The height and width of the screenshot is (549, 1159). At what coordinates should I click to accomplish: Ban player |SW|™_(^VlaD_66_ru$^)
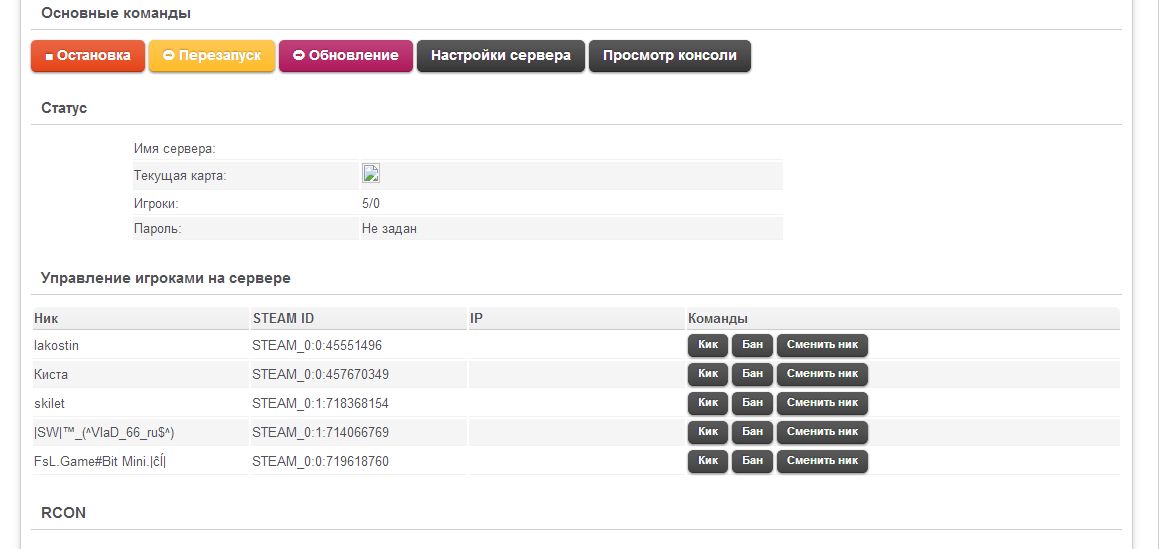point(752,432)
